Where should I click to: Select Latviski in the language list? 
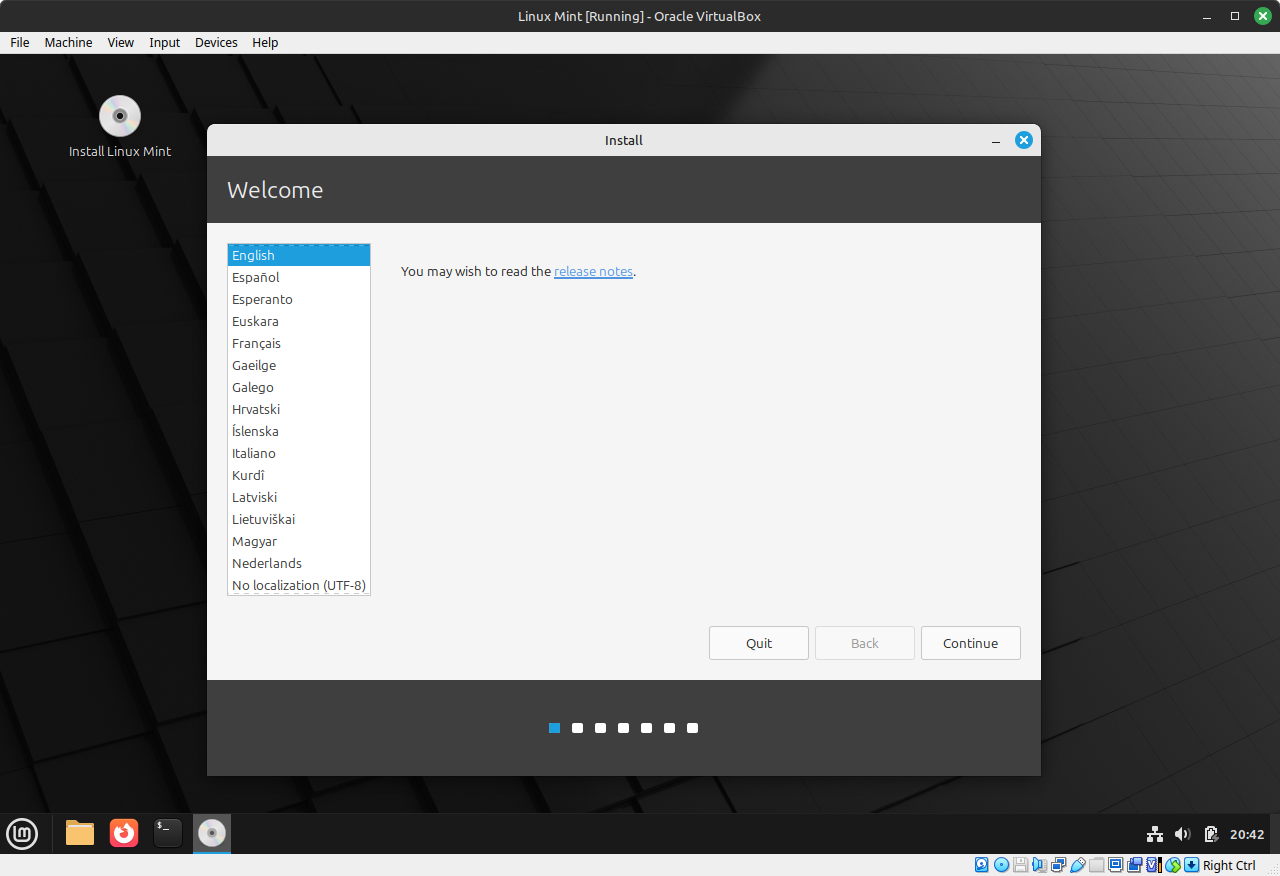pos(299,497)
